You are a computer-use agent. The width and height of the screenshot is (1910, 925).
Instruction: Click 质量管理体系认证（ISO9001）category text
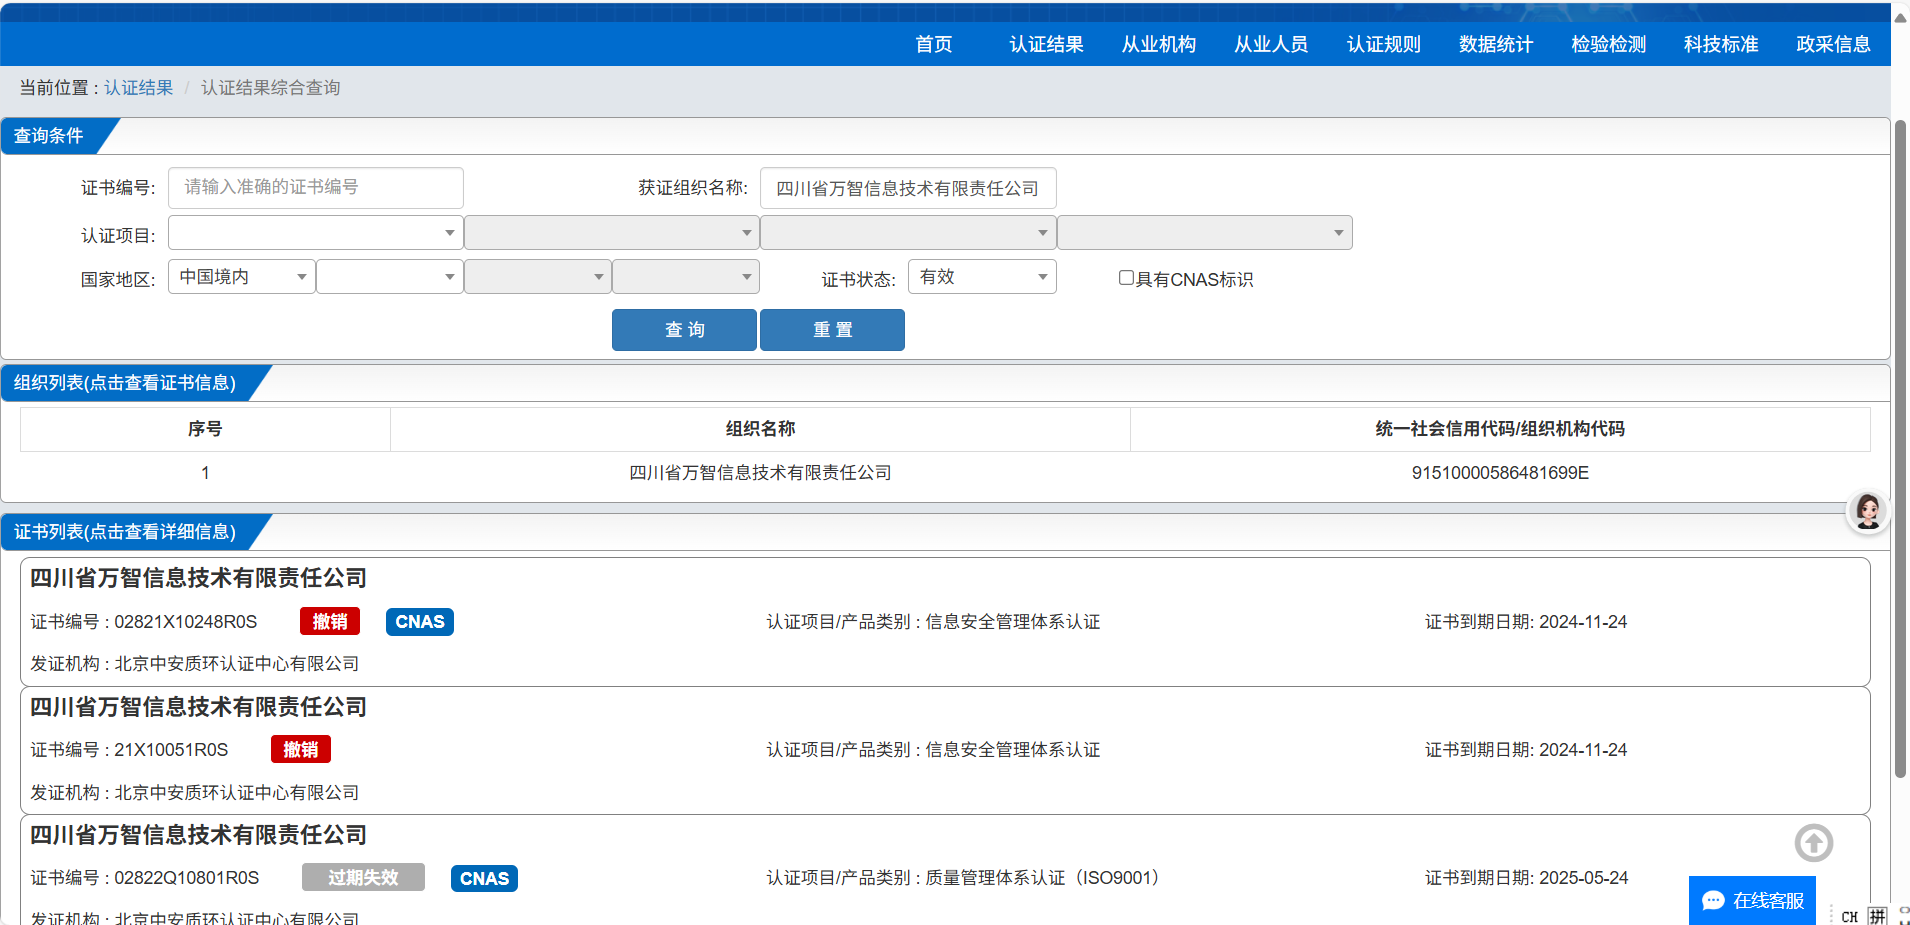(x=1046, y=878)
